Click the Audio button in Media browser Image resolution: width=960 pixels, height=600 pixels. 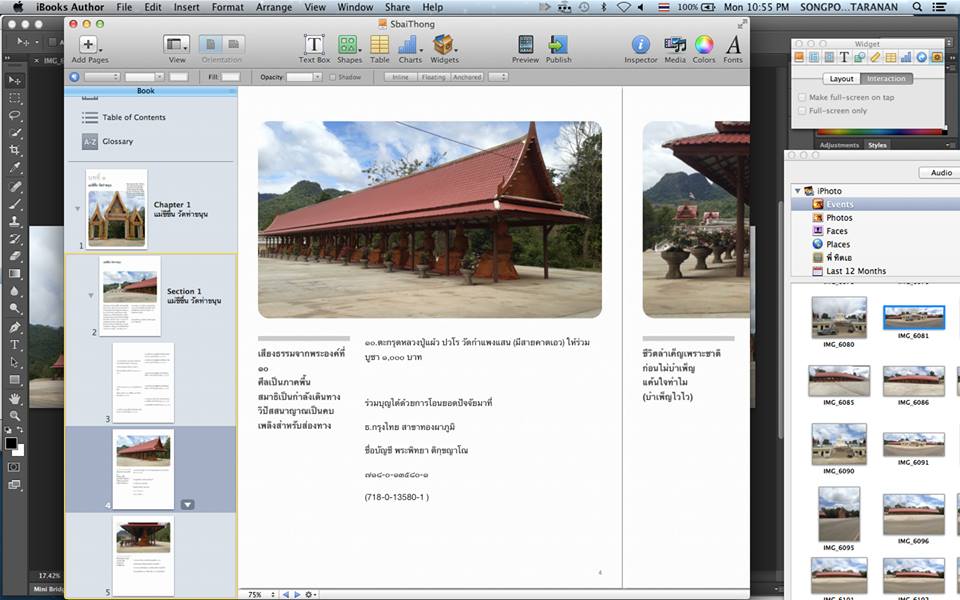(x=941, y=173)
